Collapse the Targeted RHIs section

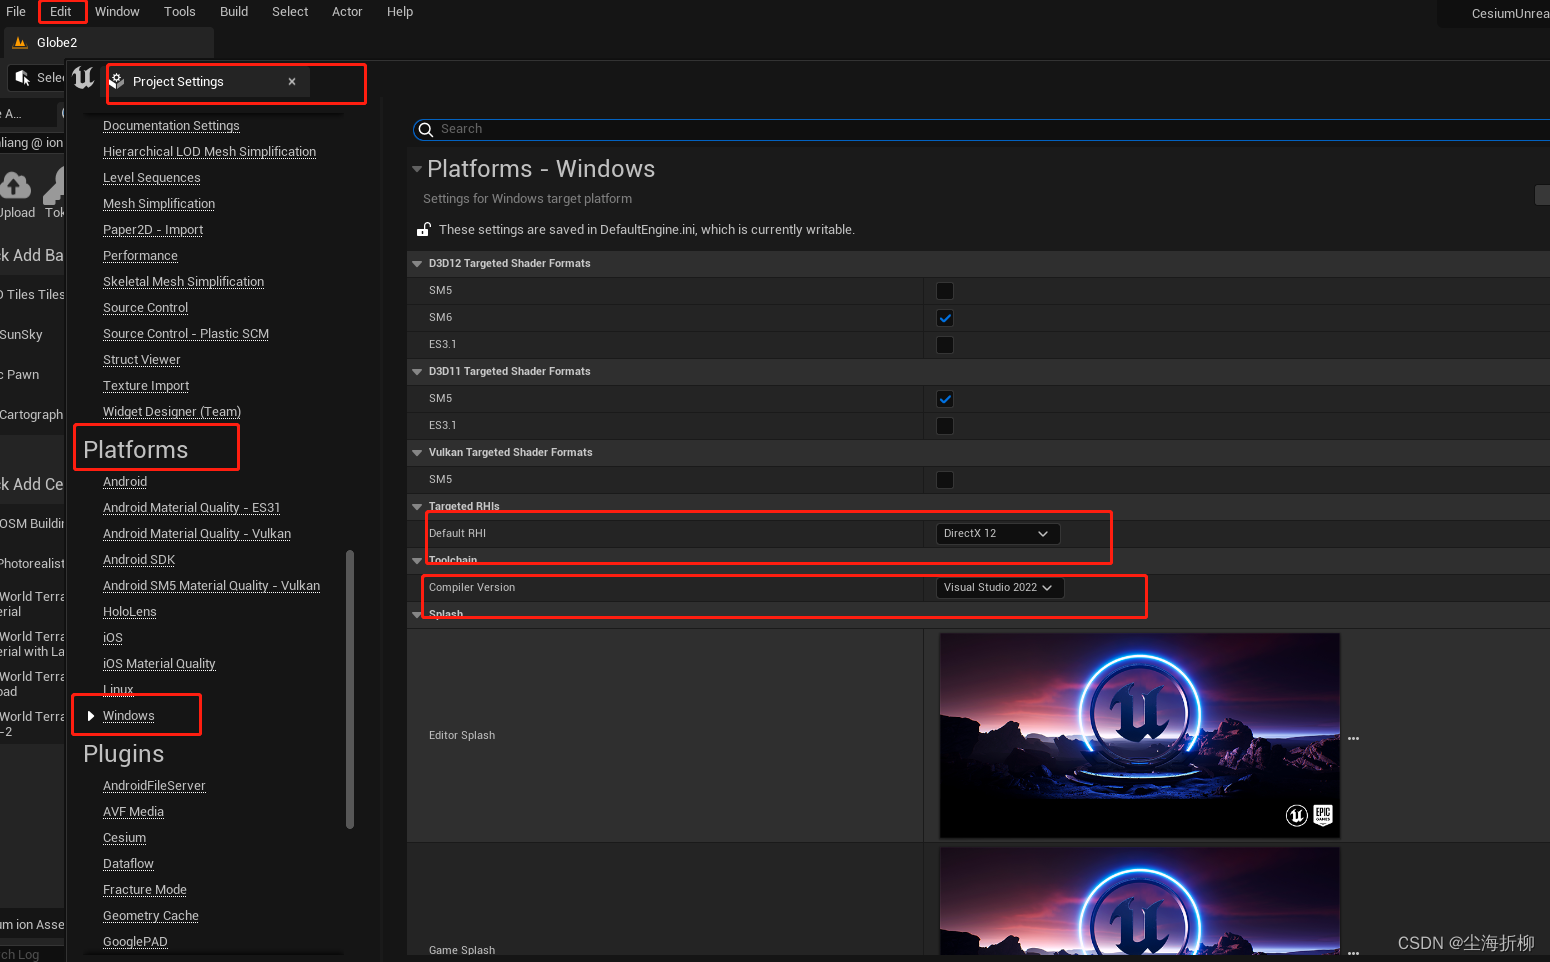(417, 507)
